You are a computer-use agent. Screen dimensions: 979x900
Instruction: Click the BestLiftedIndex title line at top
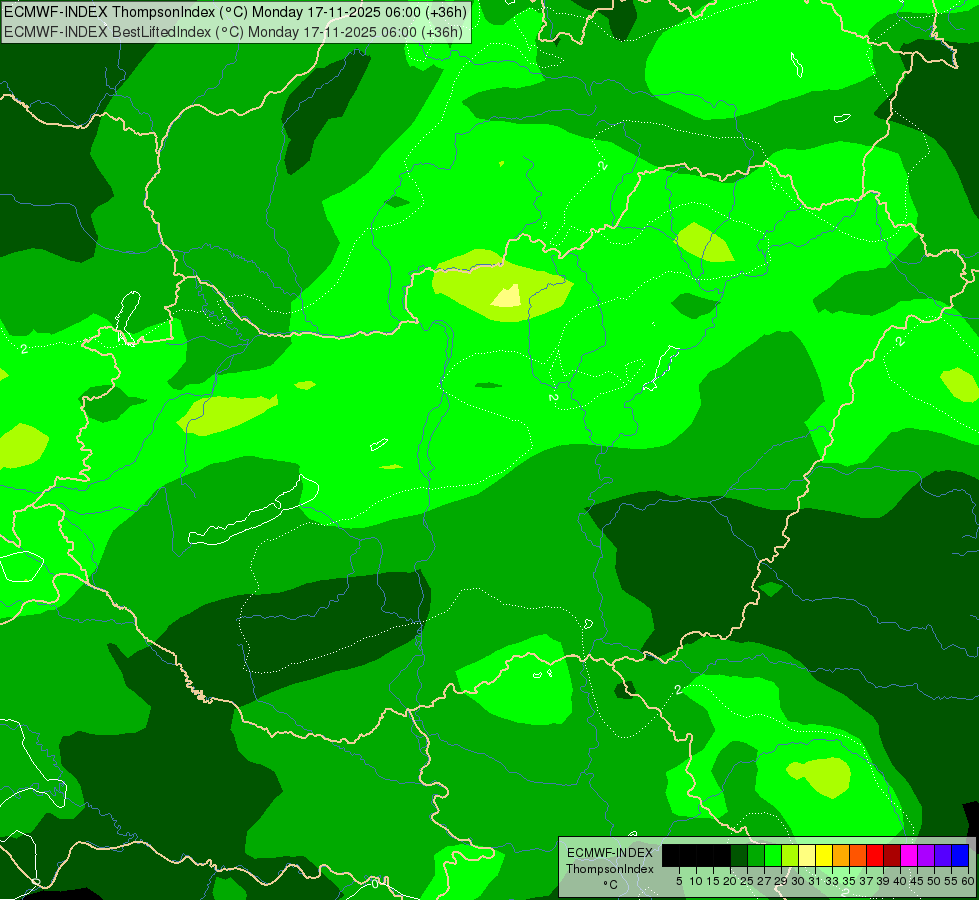pos(234,32)
